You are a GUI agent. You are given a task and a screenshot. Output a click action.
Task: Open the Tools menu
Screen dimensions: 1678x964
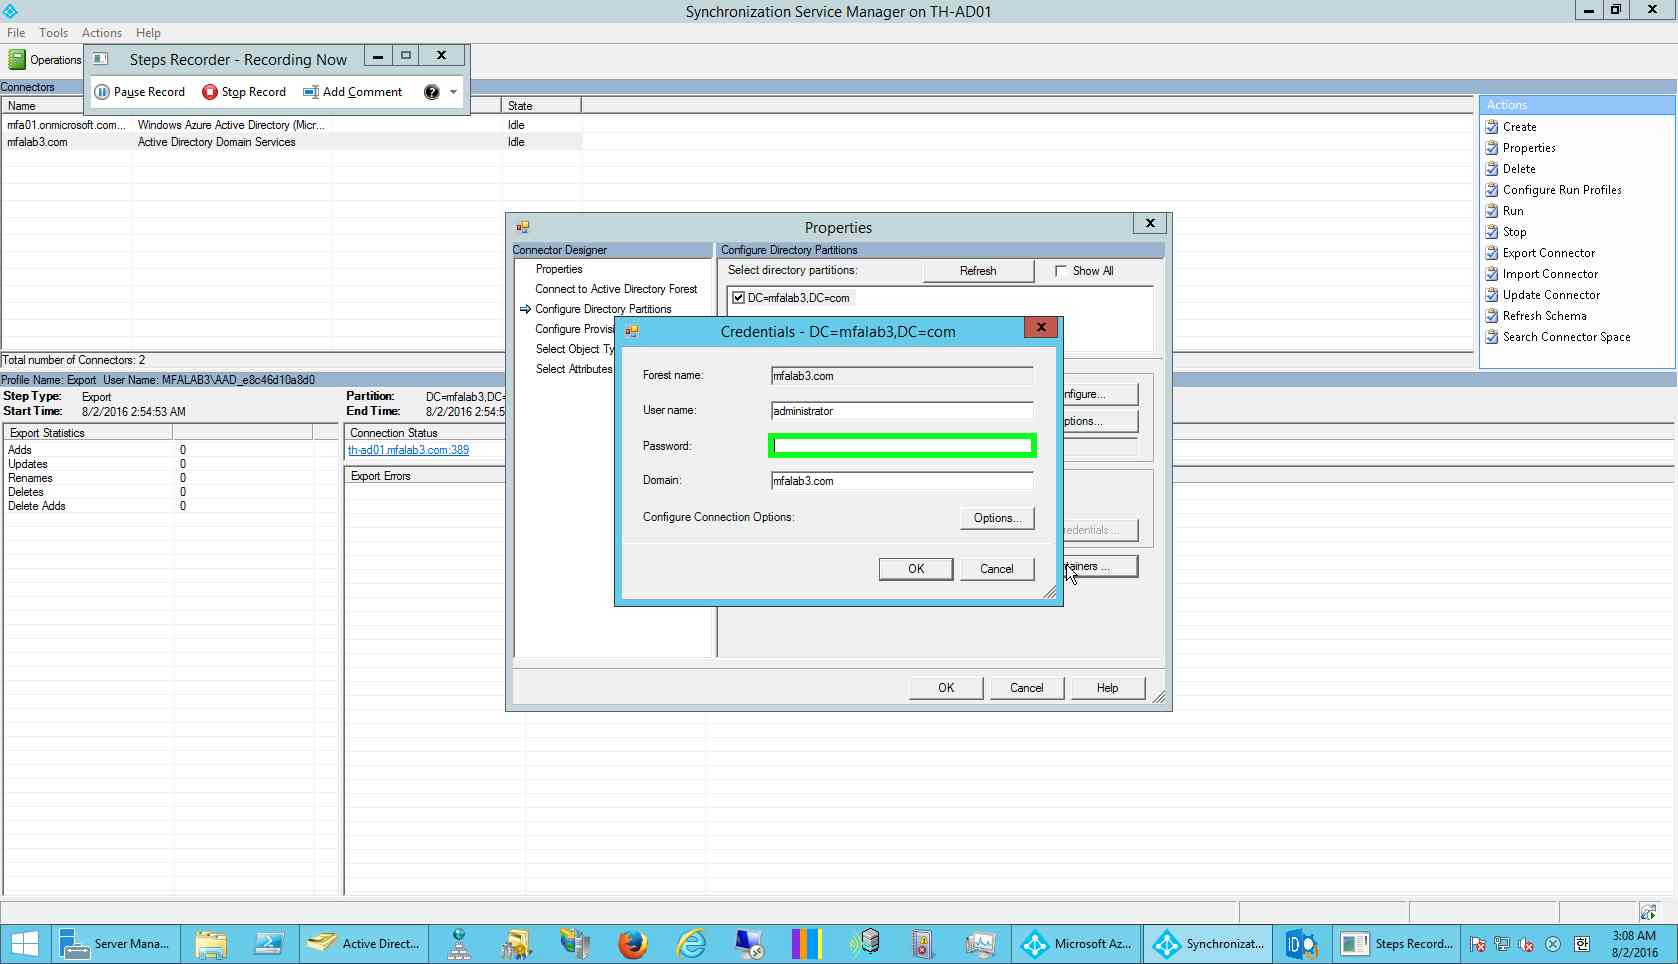coord(54,33)
